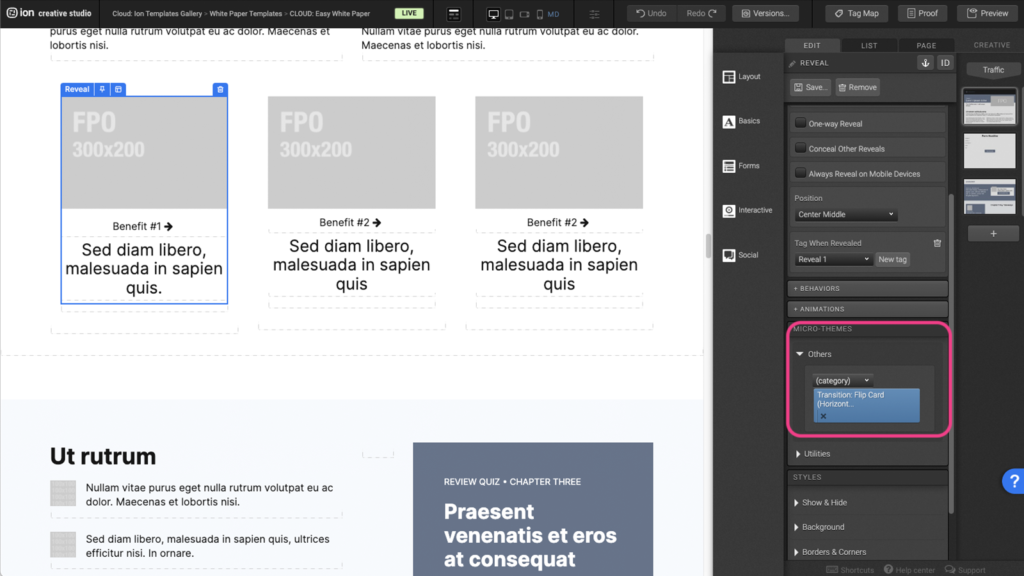Viewport: 1024px width, 576px height.
Task: Click the anchor icon in Reveal header
Action: point(925,63)
